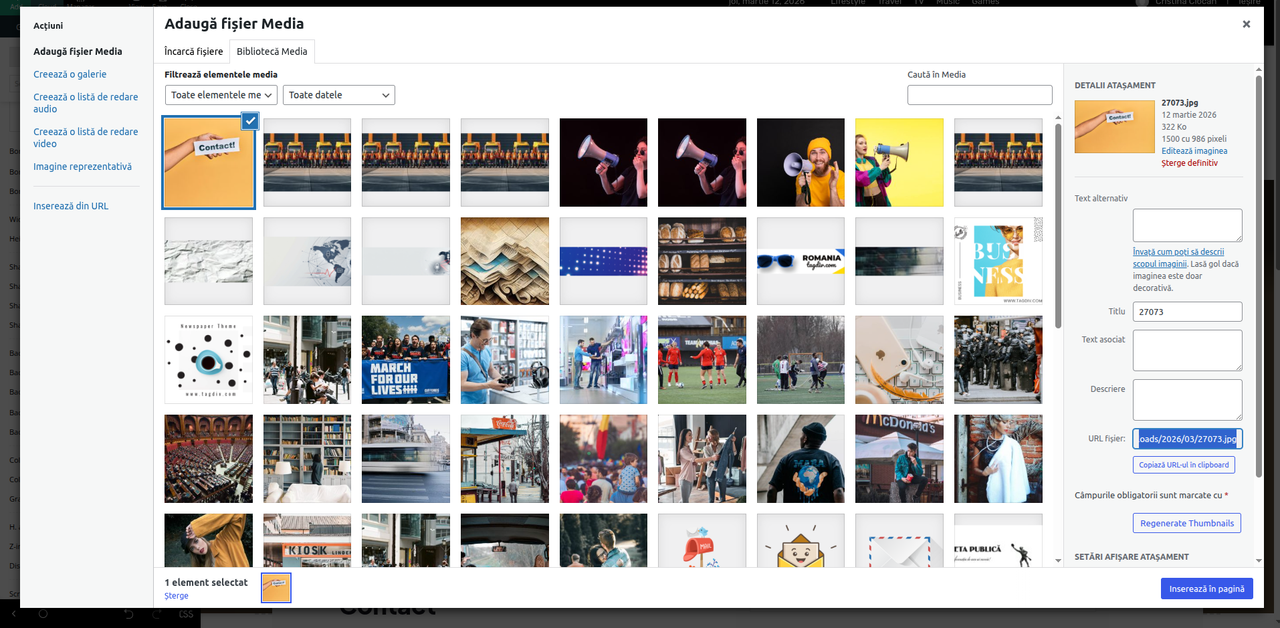This screenshot has height=628, width=1280.
Task: Switch to the Încarcă fișiere tab
Action: pyautogui.click(x=194, y=51)
